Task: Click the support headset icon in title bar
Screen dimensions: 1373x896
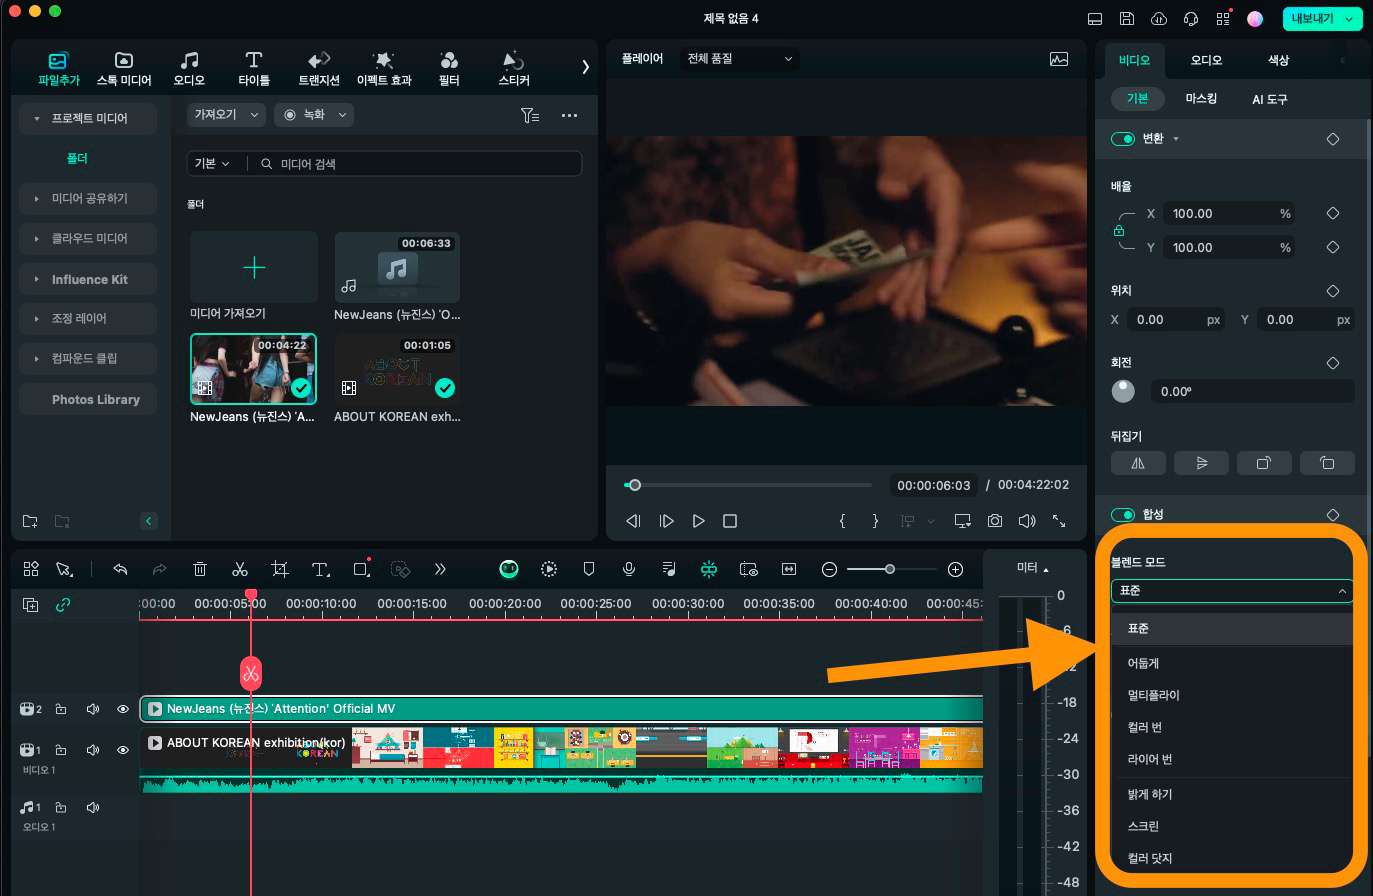Action: [x=1191, y=18]
